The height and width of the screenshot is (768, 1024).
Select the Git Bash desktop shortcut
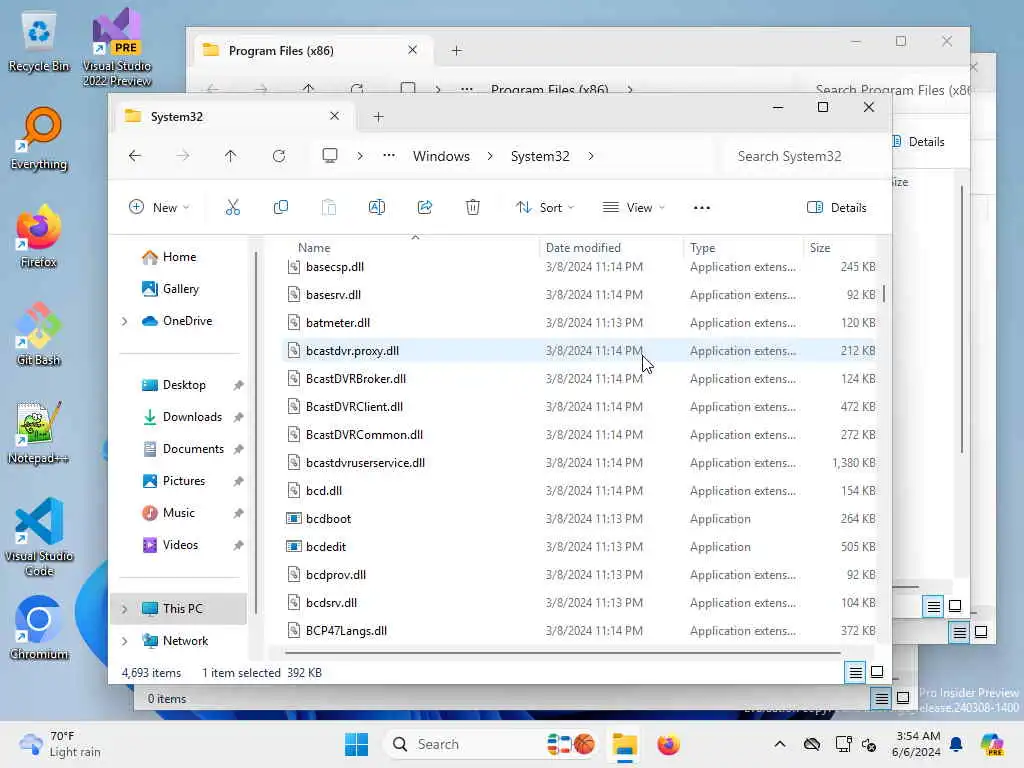click(x=39, y=334)
